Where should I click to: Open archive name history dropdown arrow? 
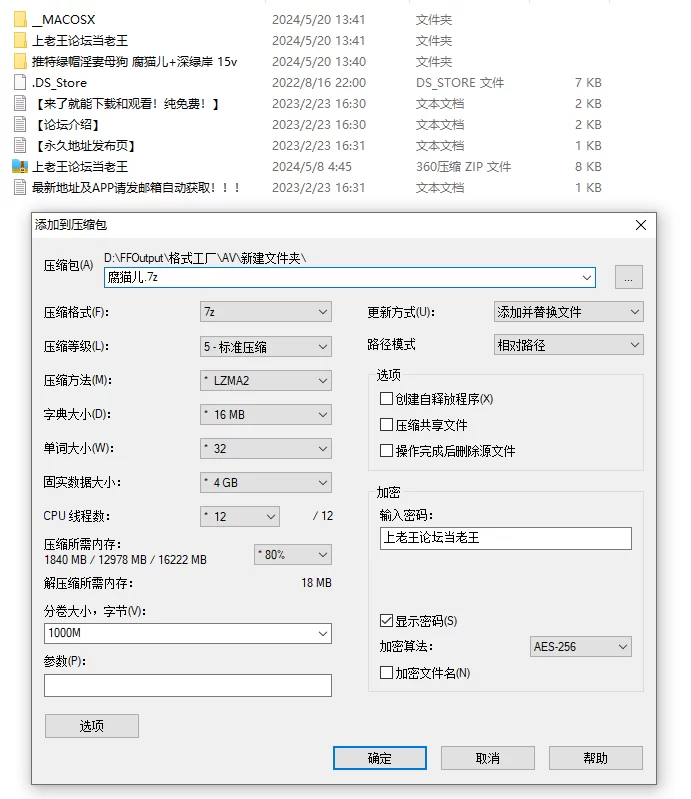pyautogui.click(x=587, y=278)
